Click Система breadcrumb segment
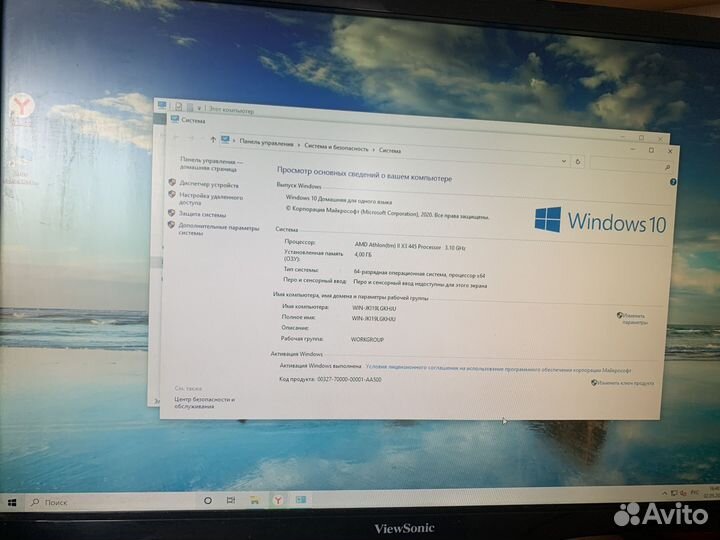 pos(390,150)
